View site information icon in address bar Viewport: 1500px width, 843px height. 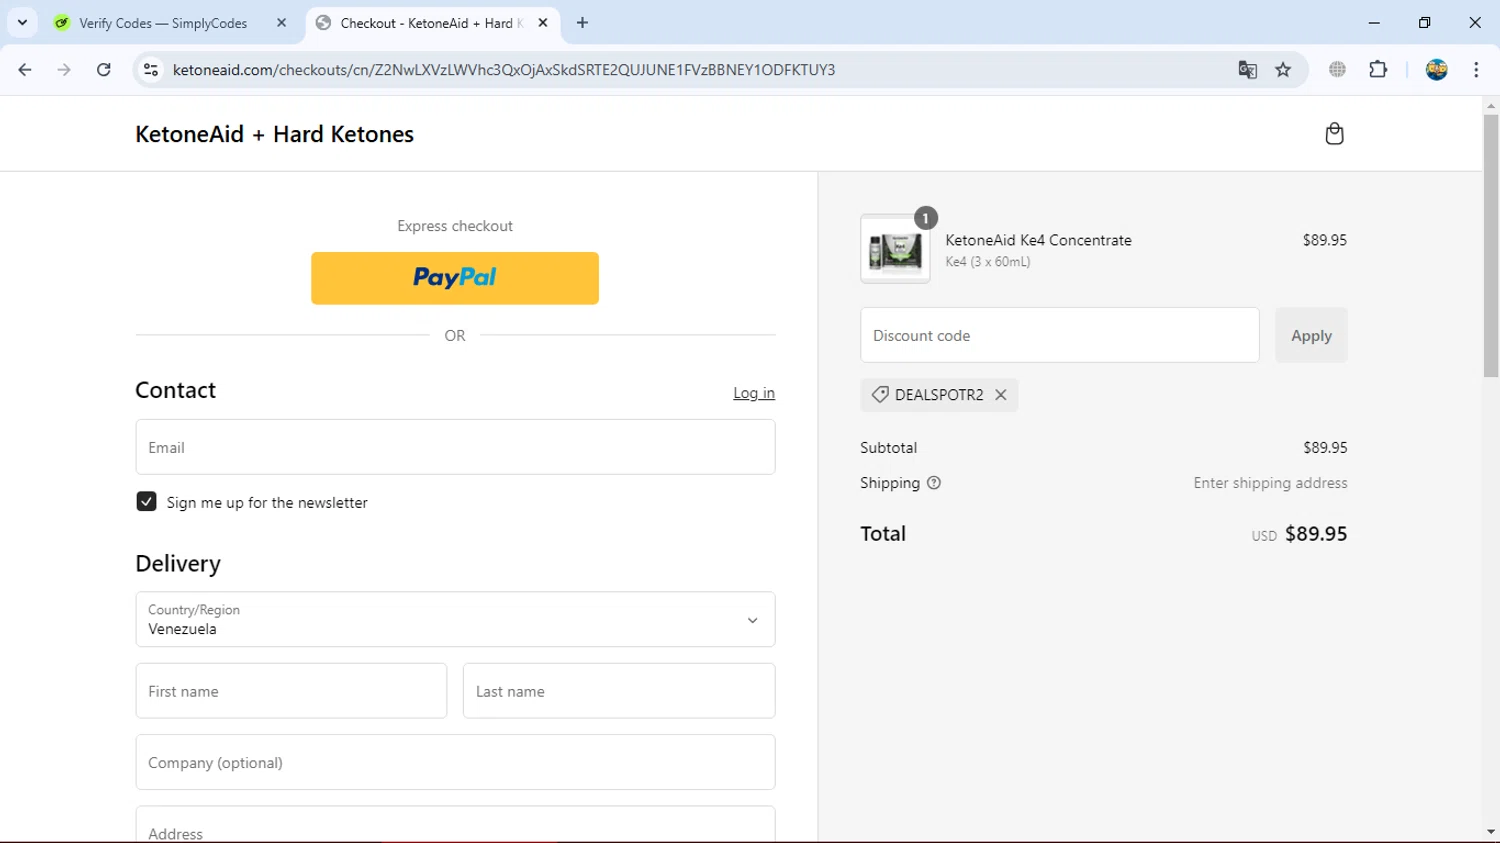151,70
